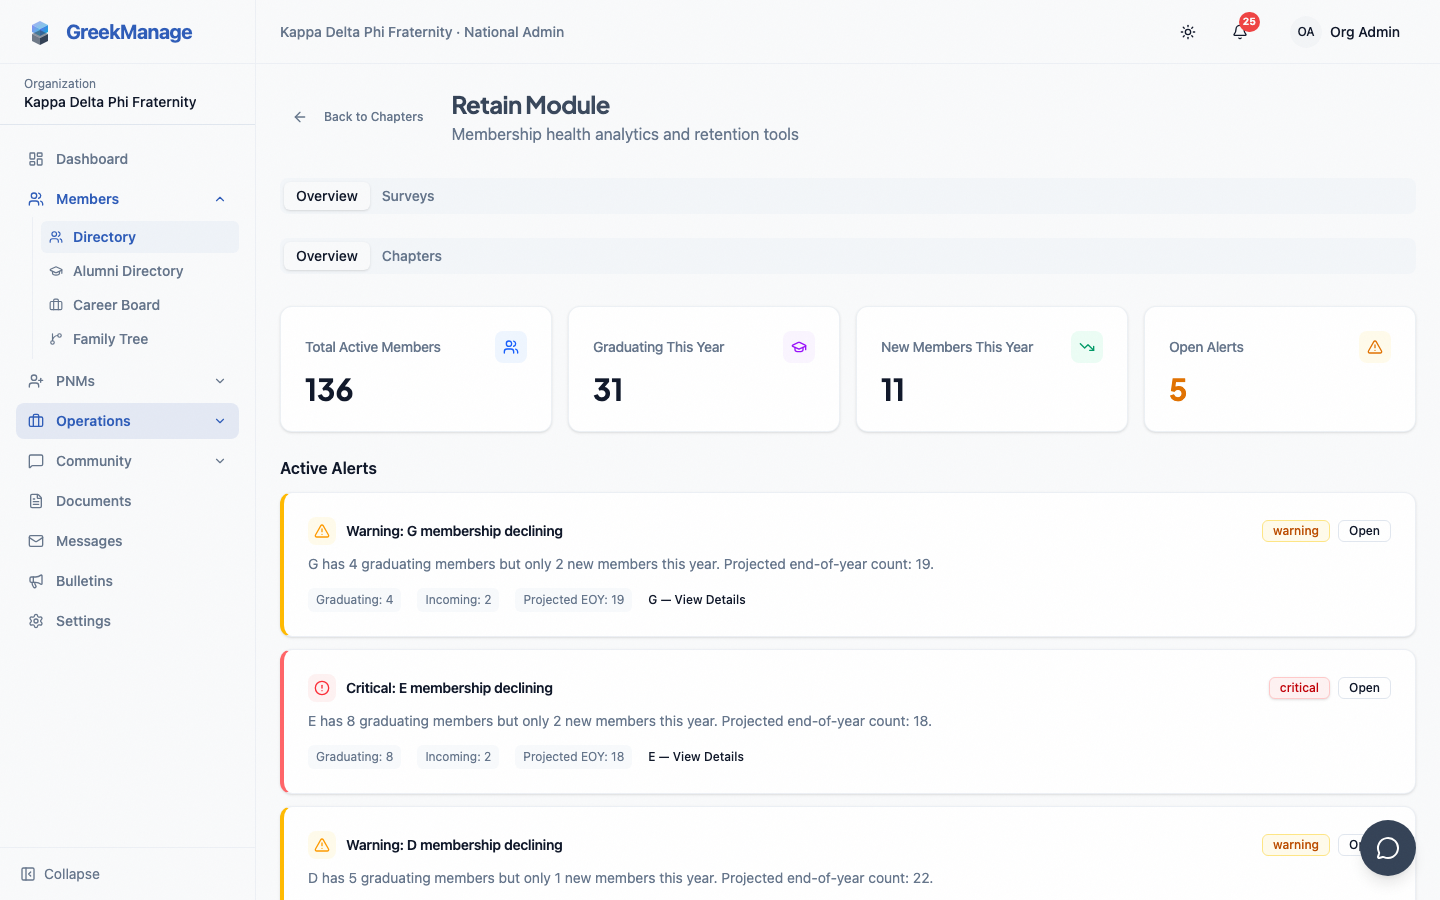
Task: Click Projected EOY: 19 tag
Action: (573, 600)
